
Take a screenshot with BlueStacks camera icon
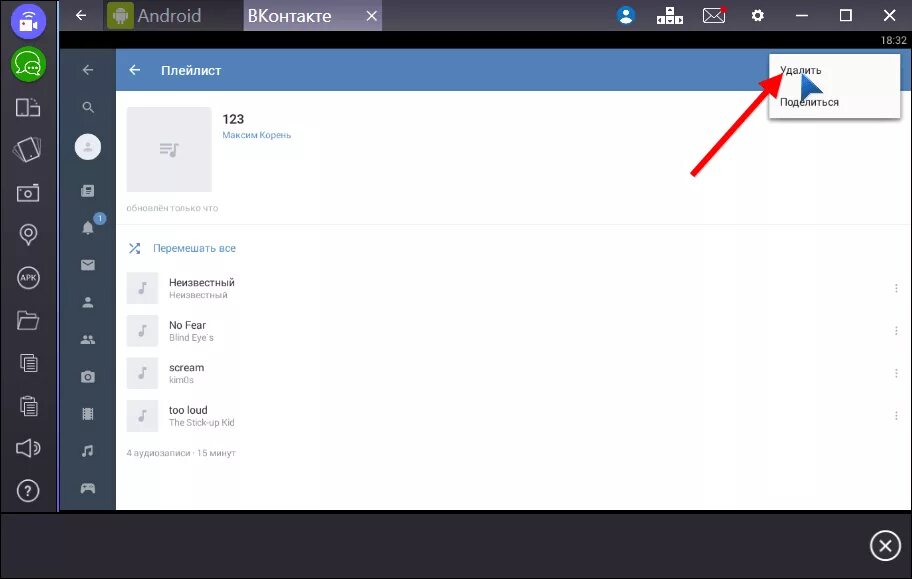coord(28,193)
